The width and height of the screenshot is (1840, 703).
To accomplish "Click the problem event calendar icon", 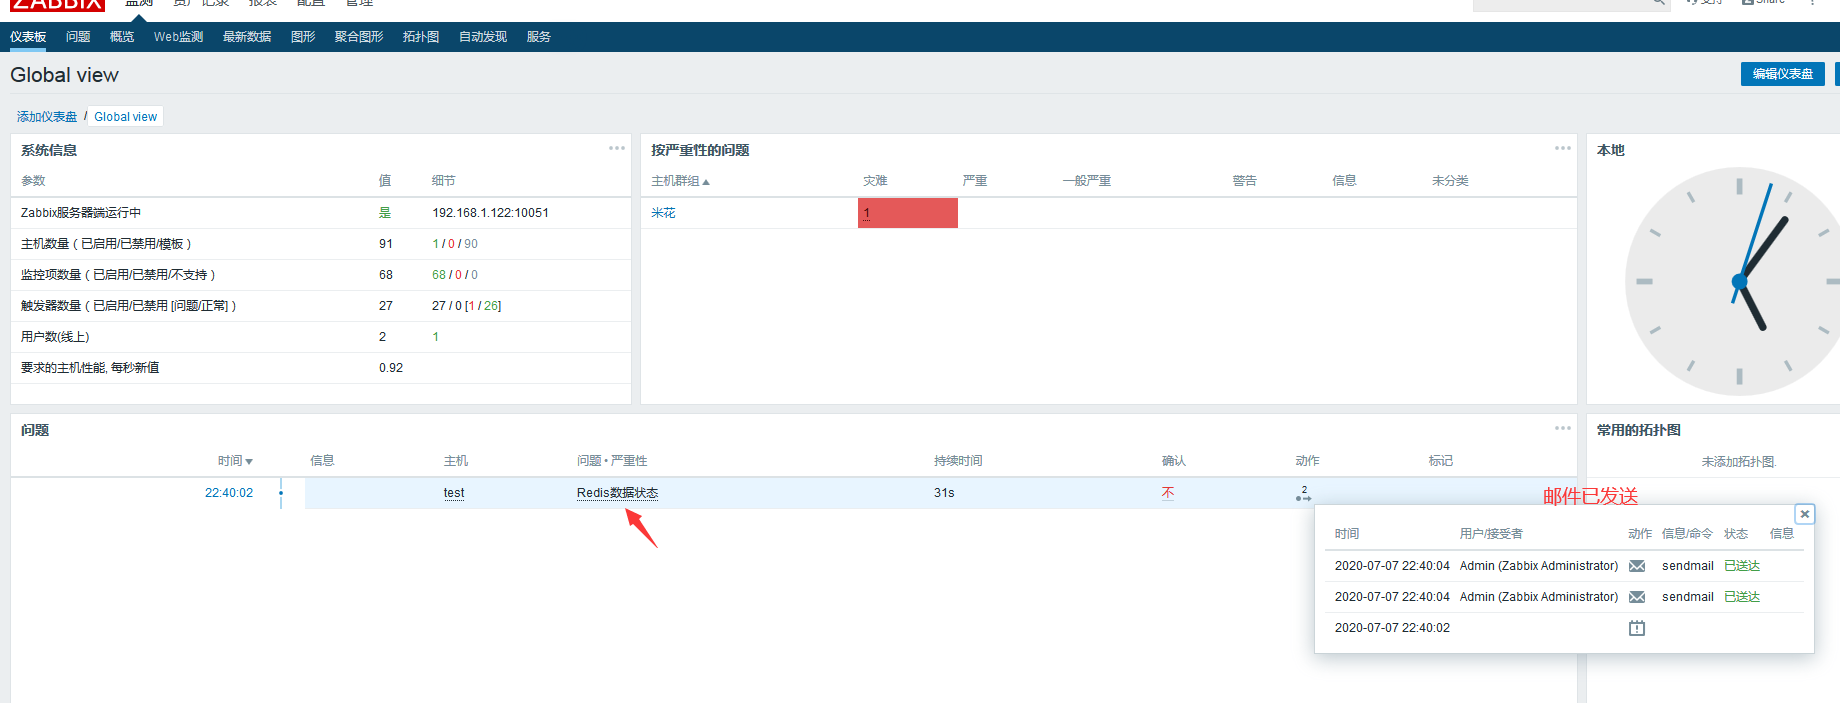I will click(x=1636, y=628).
